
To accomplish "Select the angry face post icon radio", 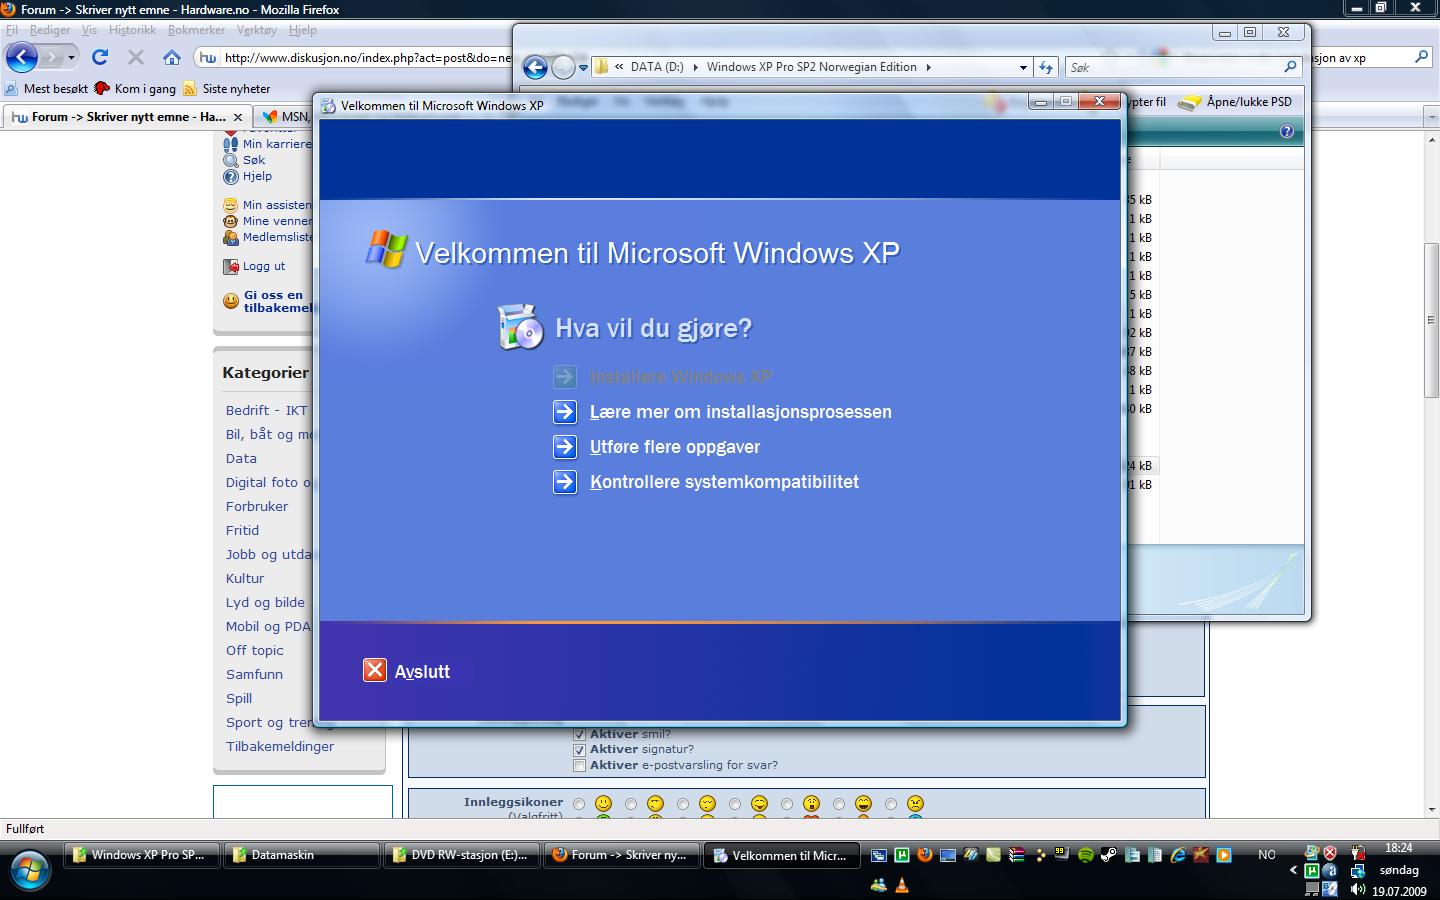I will [891, 804].
